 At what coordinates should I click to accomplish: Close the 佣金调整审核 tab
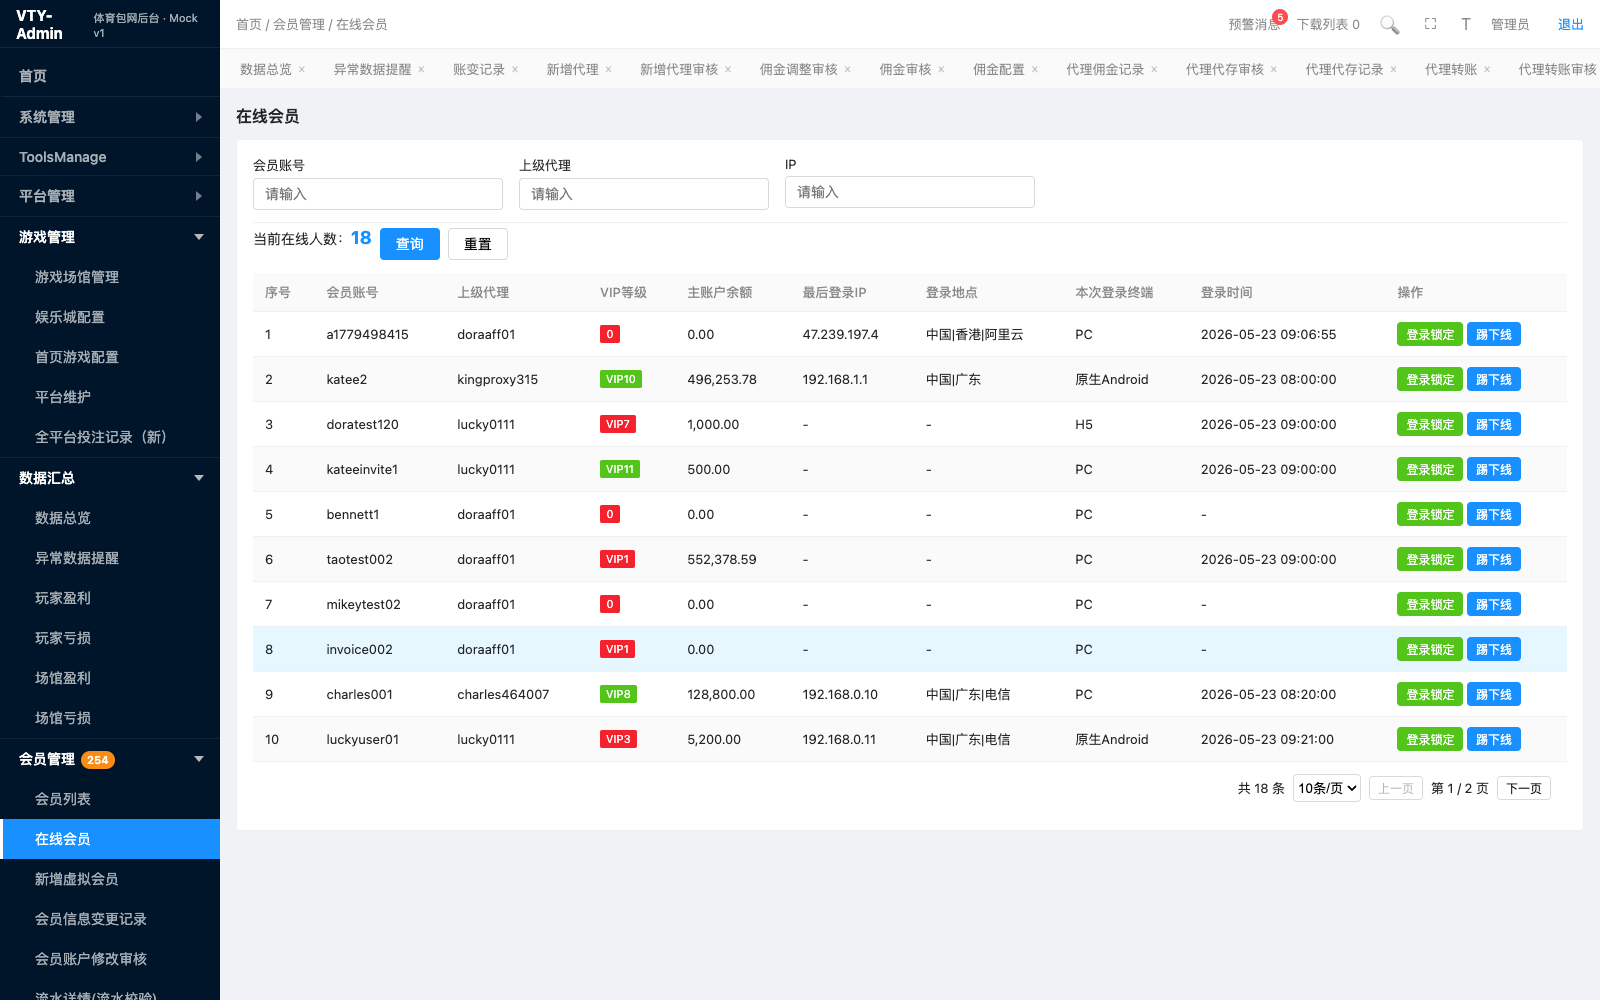click(x=847, y=69)
